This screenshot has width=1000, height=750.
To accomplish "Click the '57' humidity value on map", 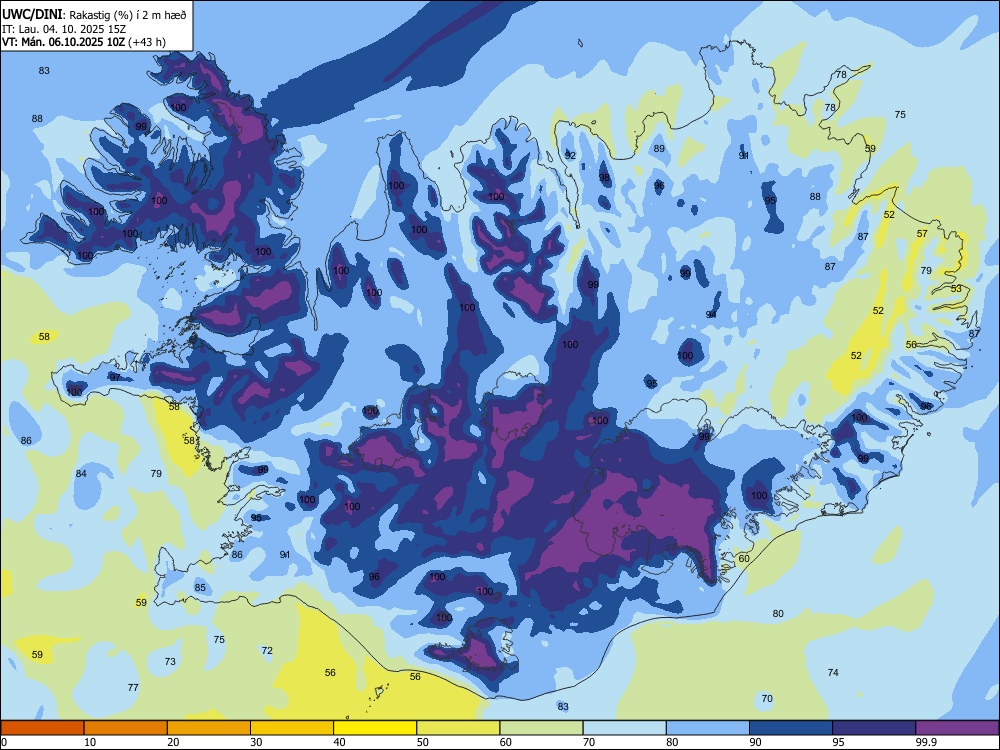I will 922,234.
